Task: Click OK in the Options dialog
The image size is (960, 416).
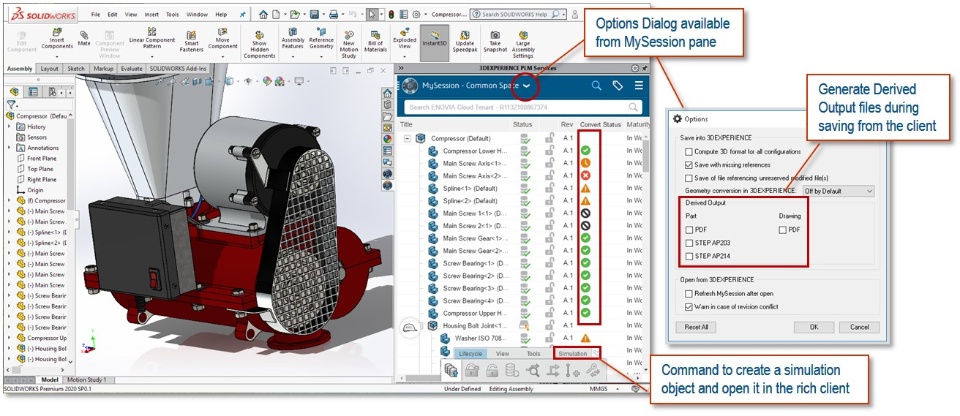Action: point(814,327)
